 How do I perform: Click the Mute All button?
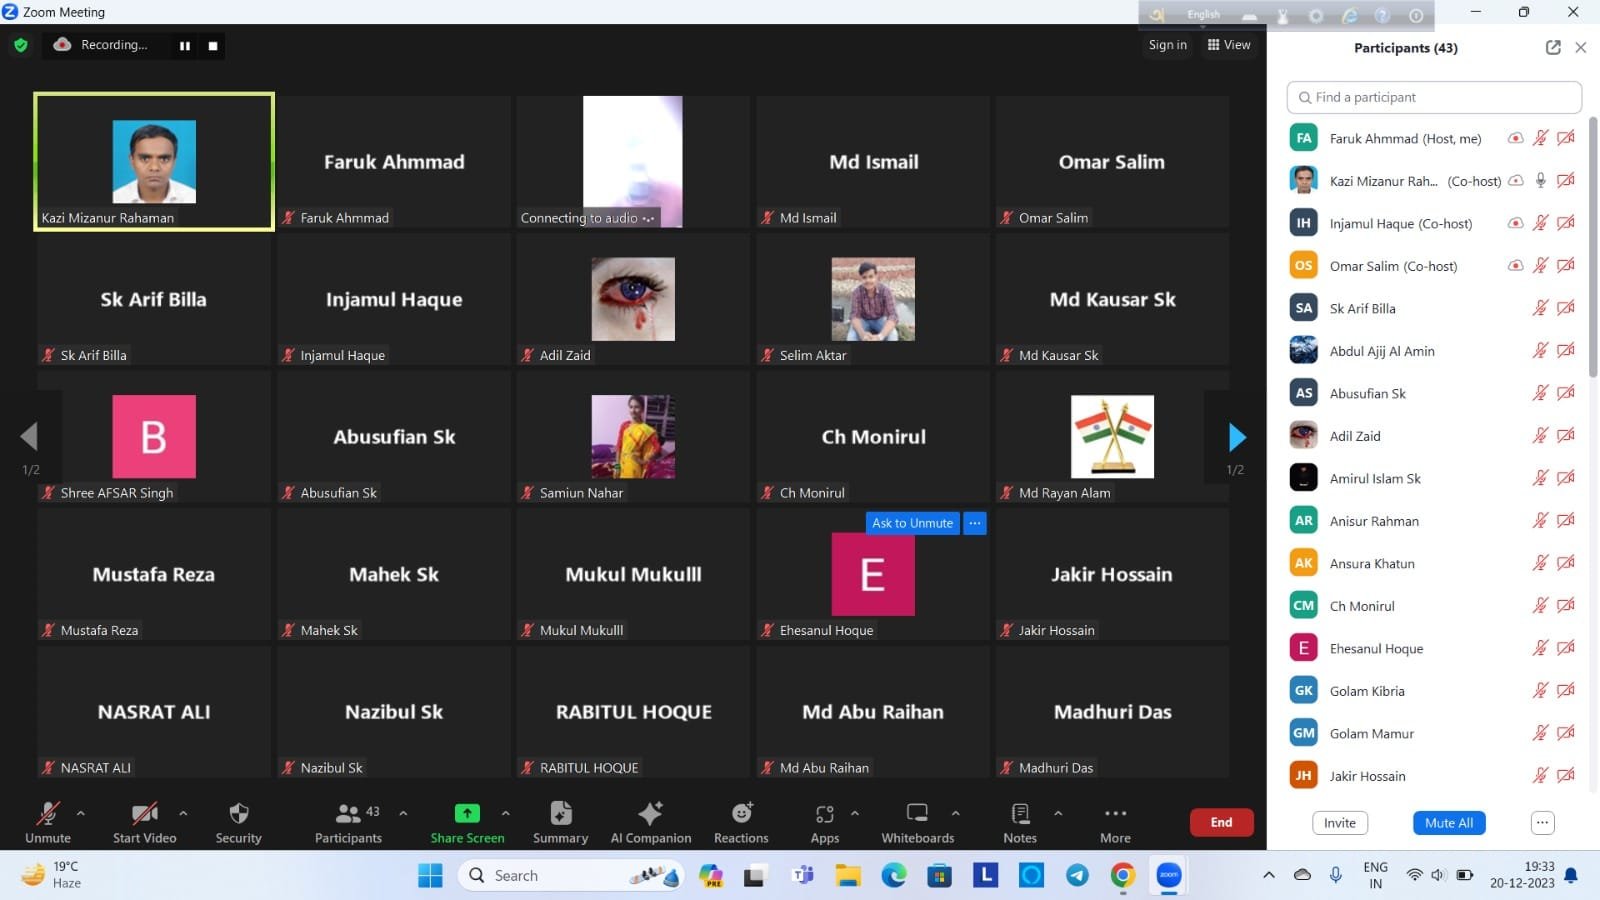pyautogui.click(x=1448, y=823)
